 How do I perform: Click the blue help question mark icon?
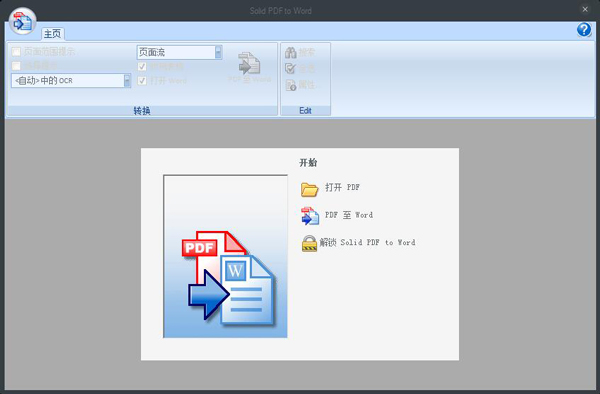[x=584, y=29]
